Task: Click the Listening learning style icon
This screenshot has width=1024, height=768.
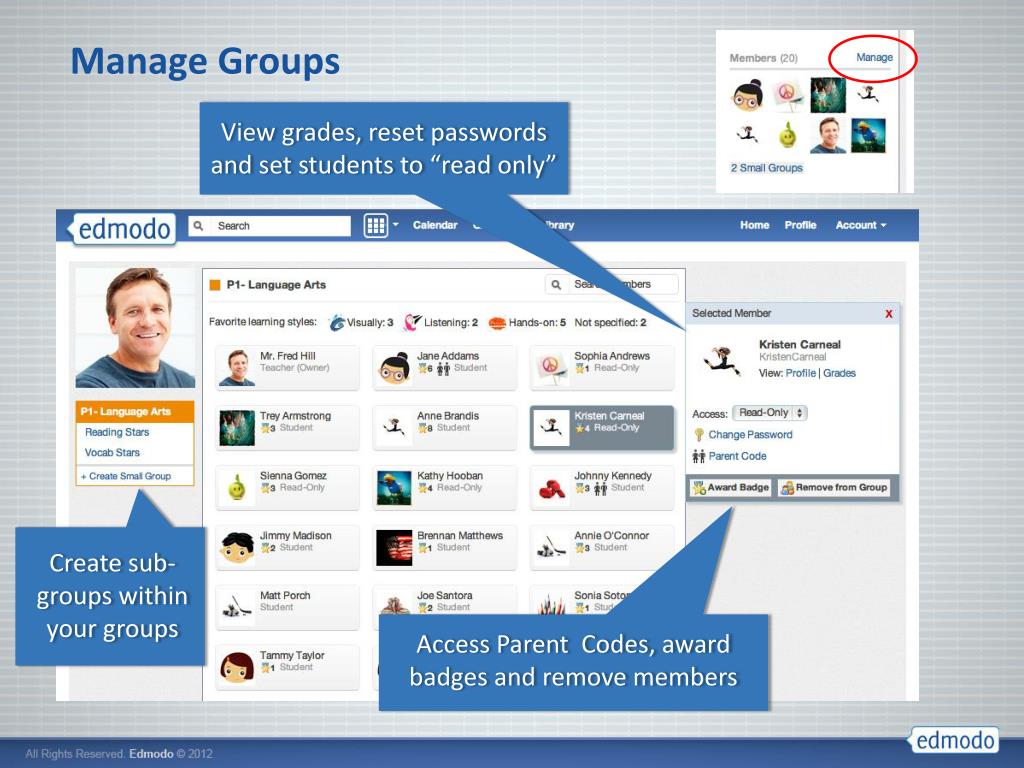Action: coord(413,322)
